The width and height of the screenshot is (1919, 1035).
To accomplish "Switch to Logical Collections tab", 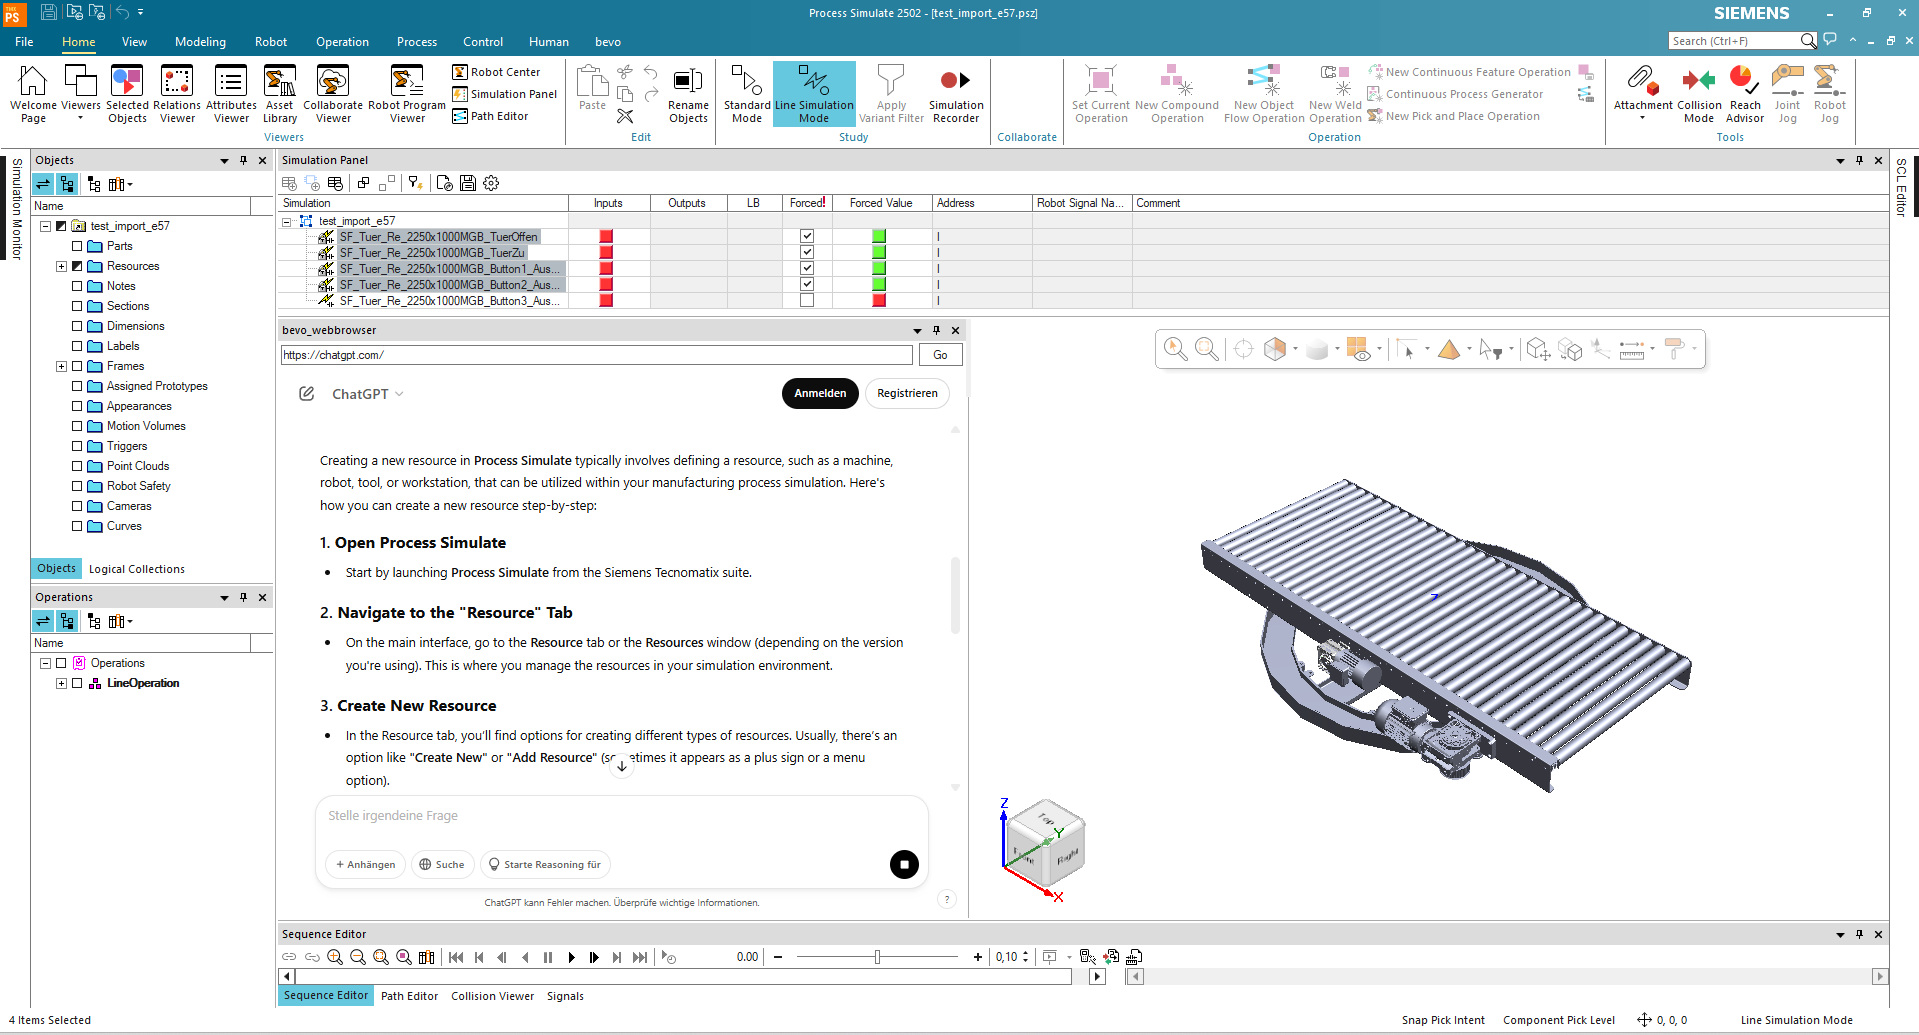I will point(137,569).
